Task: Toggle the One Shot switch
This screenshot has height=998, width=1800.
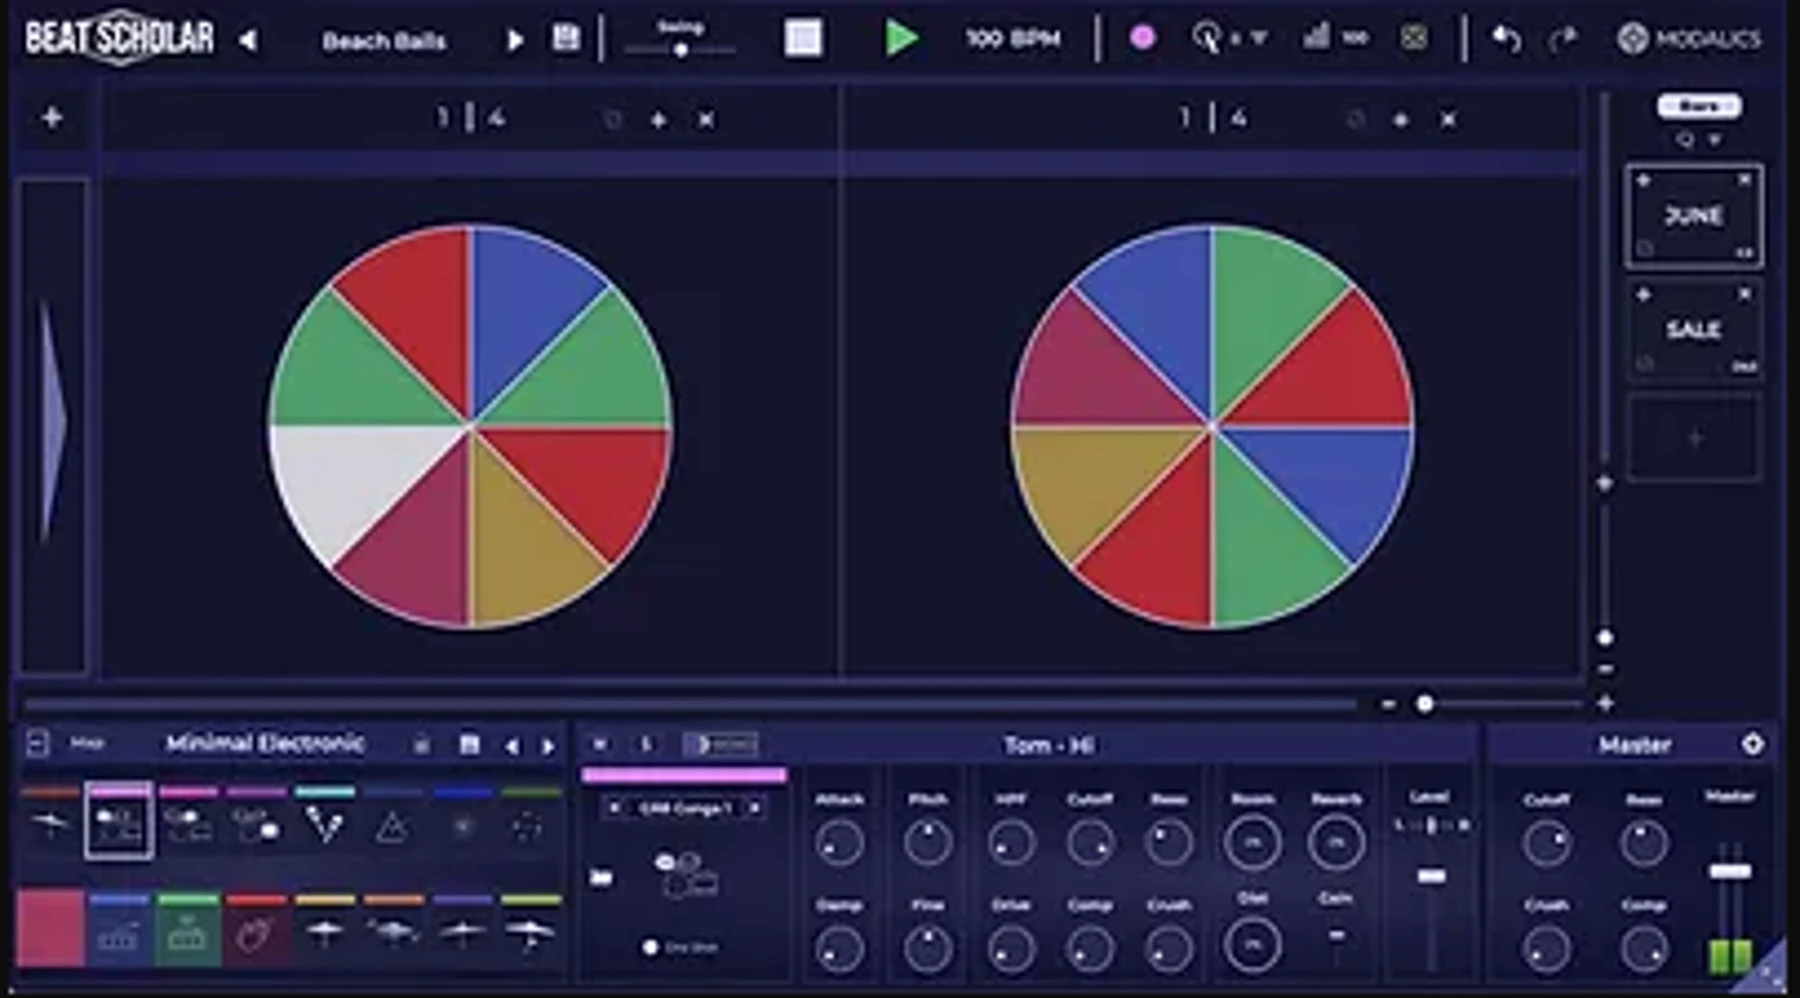Action: click(651, 946)
